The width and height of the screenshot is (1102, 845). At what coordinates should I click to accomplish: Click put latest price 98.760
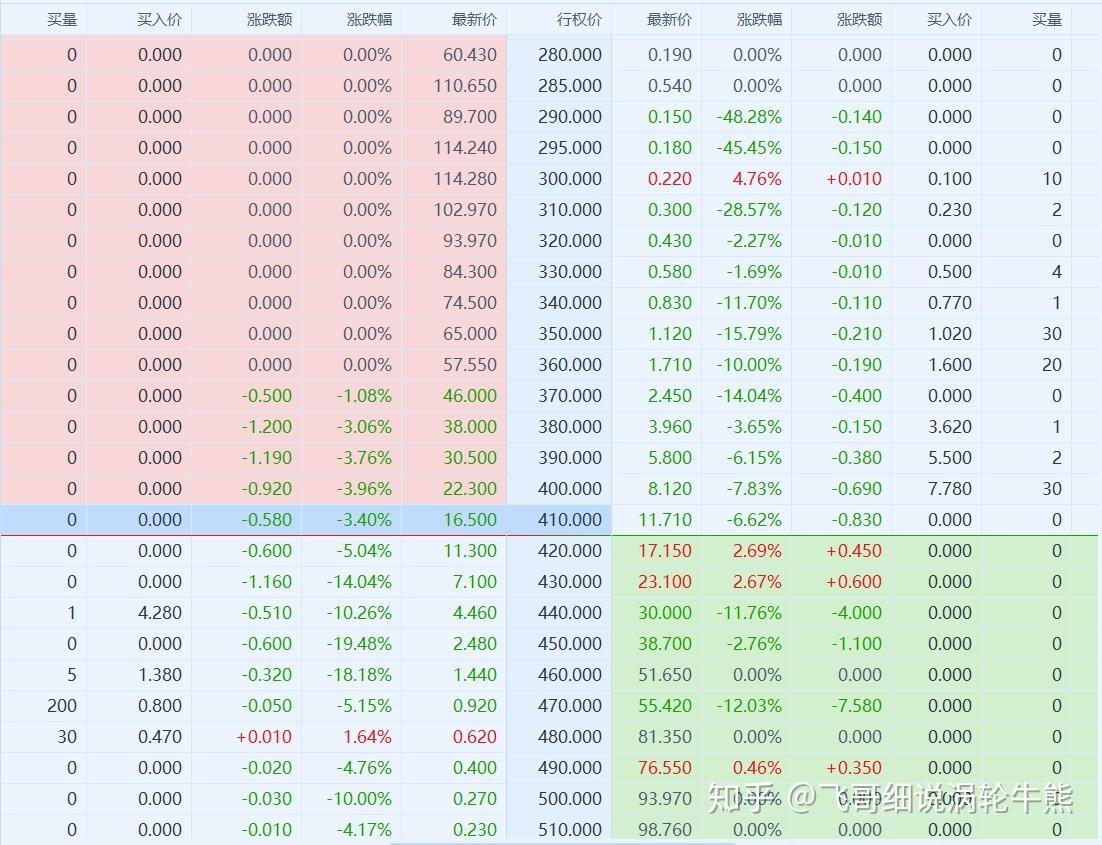(x=665, y=830)
